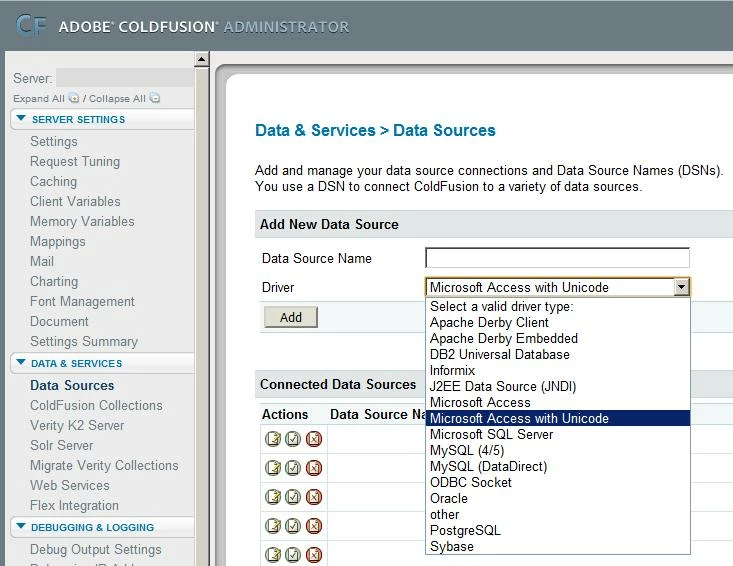Open Font Management page
This screenshot has width=733, height=566.
pyautogui.click(x=82, y=301)
